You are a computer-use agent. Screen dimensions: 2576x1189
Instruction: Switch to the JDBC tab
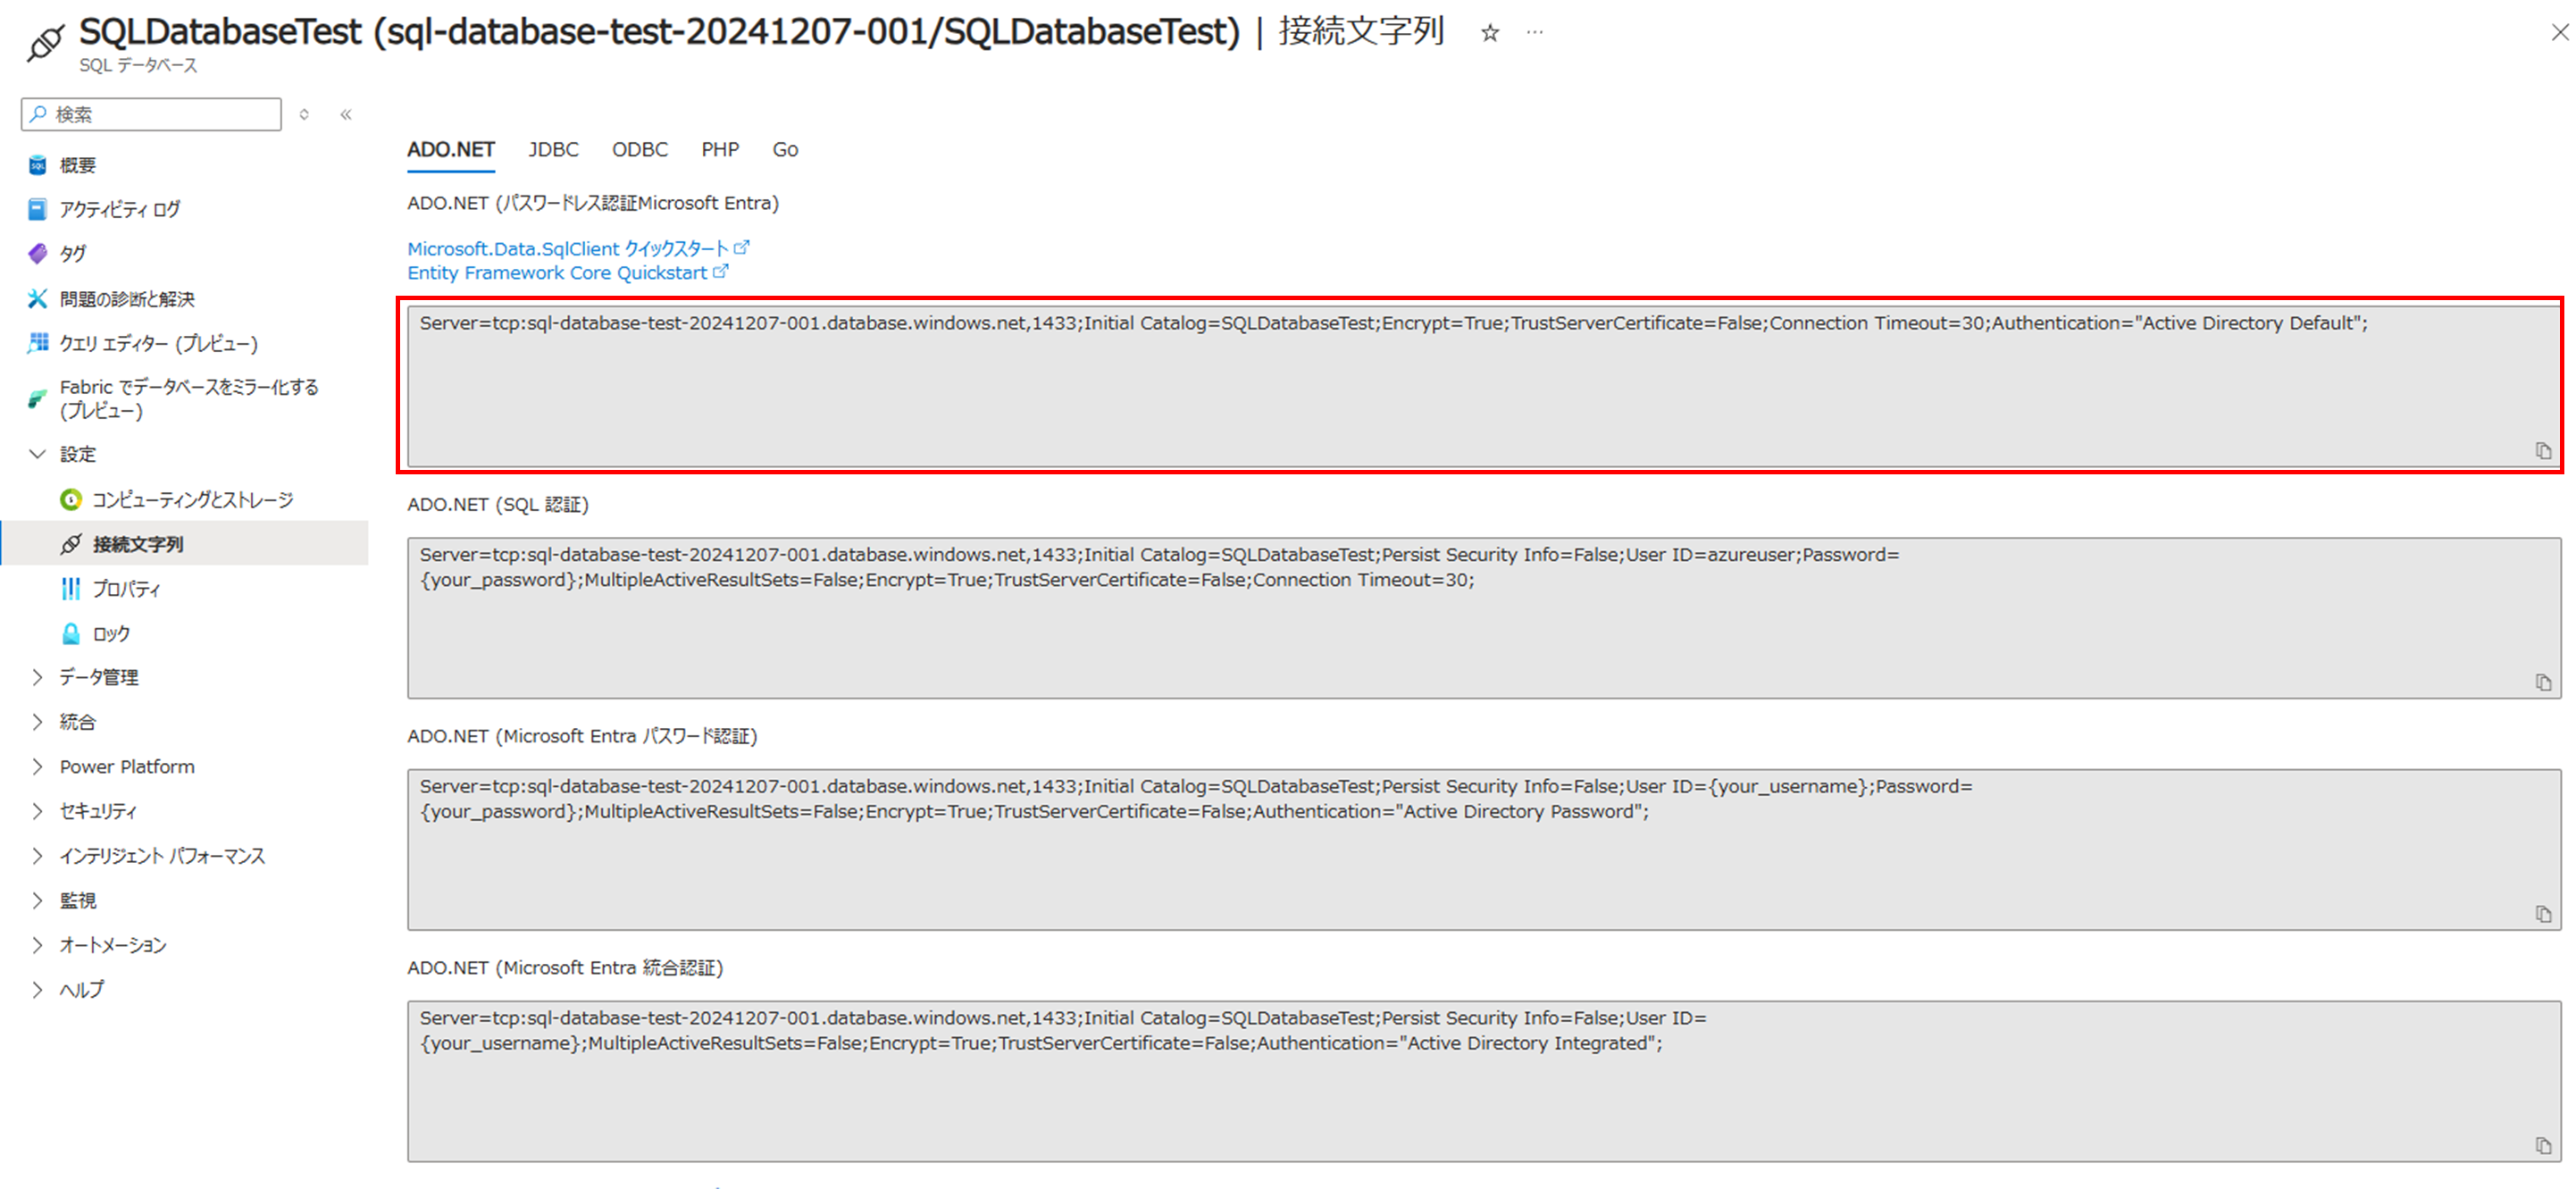552,149
